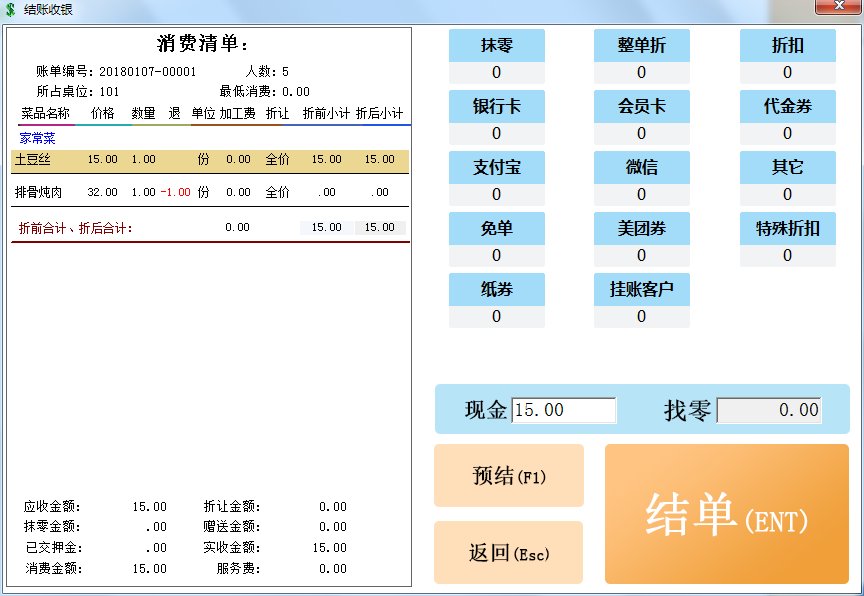Click 挂账客户 credit account button

(x=641, y=290)
